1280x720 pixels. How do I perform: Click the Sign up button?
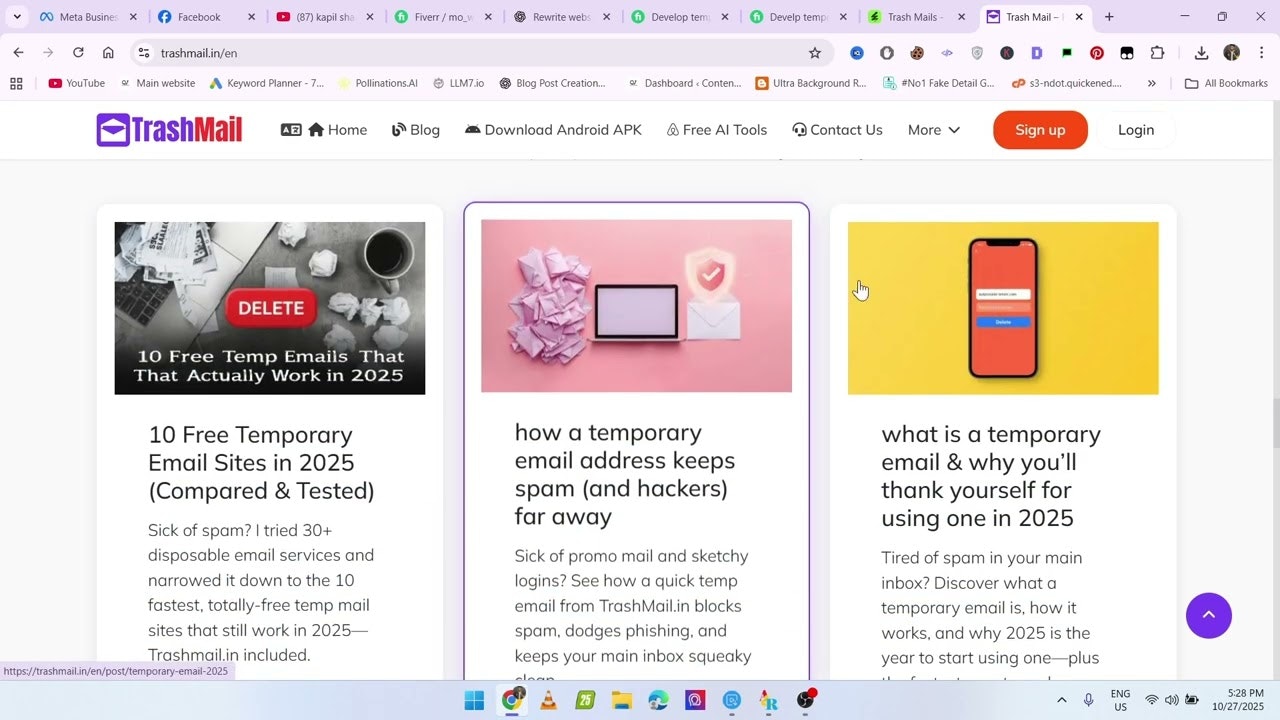[x=1040, y=129]
